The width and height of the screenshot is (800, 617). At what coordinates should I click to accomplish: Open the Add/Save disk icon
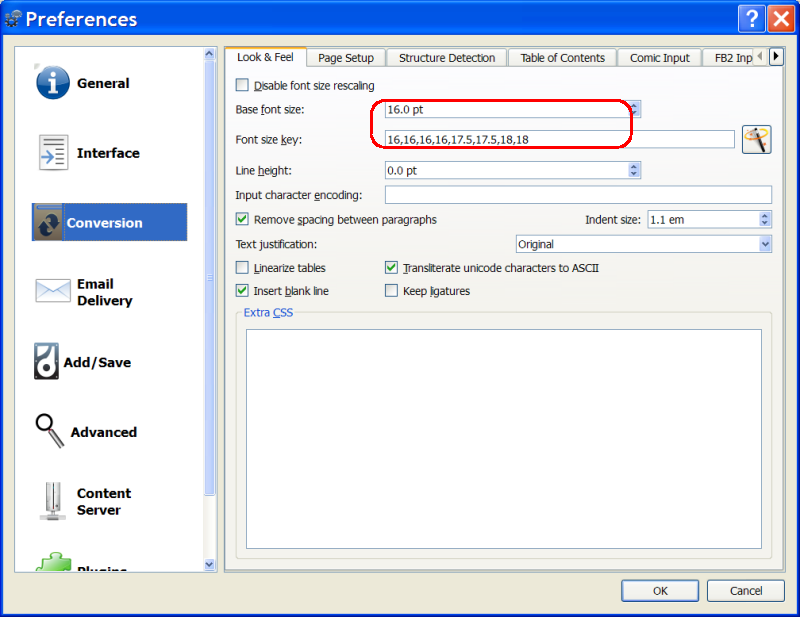pyautogui.click(x=46, y=361)
